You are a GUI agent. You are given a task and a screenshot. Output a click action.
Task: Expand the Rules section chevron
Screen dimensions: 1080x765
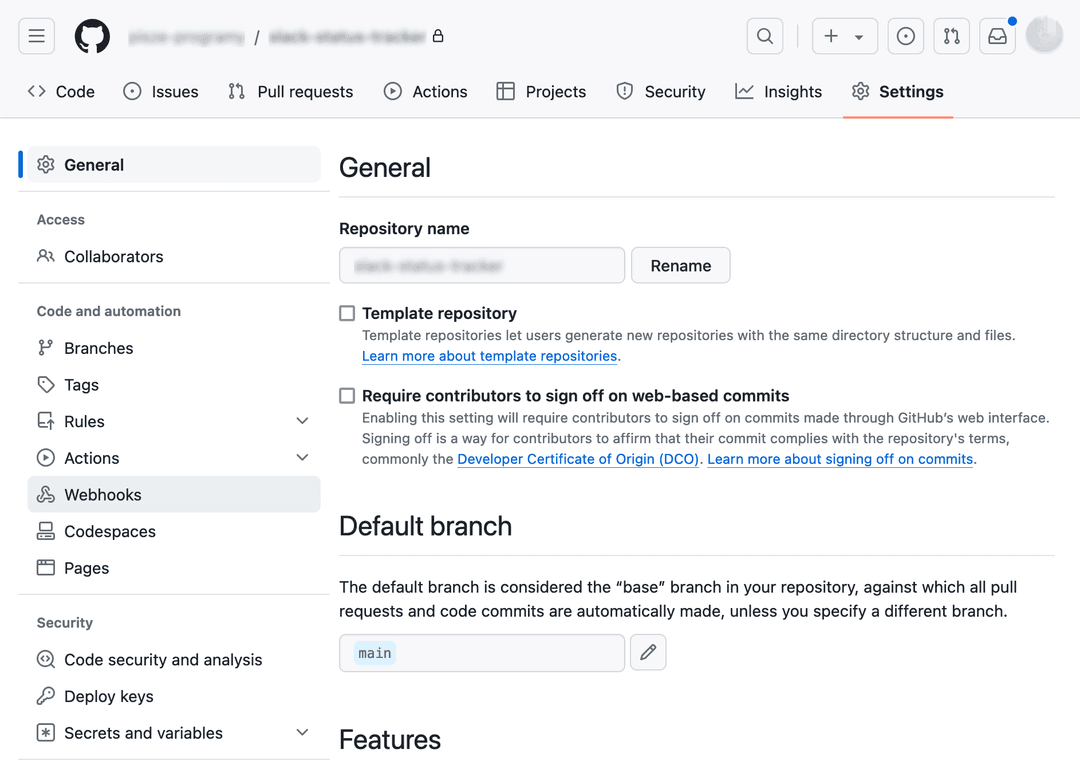coord(302,421)
